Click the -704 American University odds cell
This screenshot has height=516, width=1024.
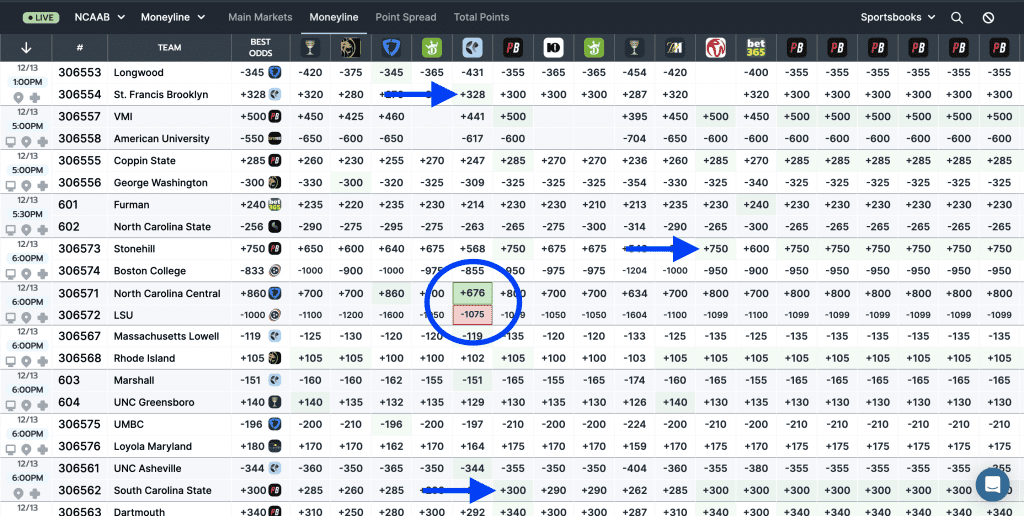tap(635, 138)
